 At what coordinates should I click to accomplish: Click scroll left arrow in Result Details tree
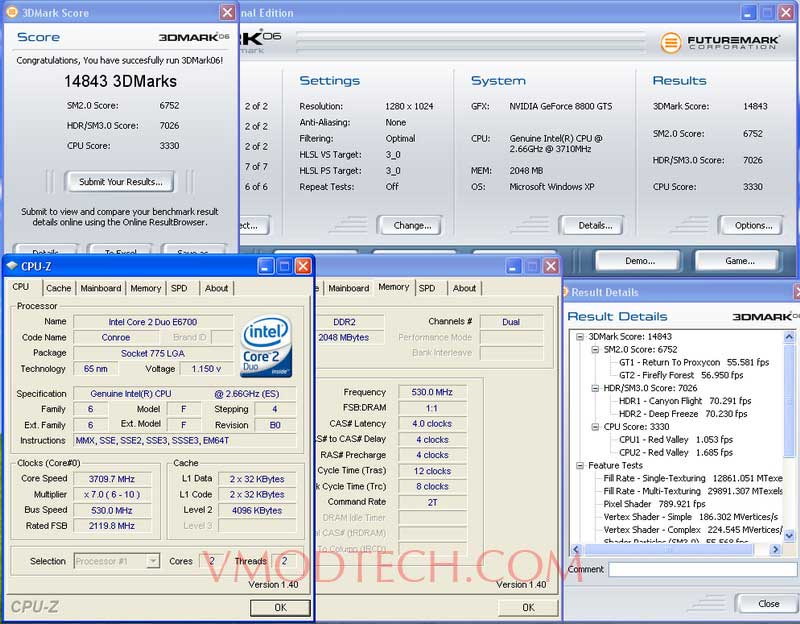point(576,550)
